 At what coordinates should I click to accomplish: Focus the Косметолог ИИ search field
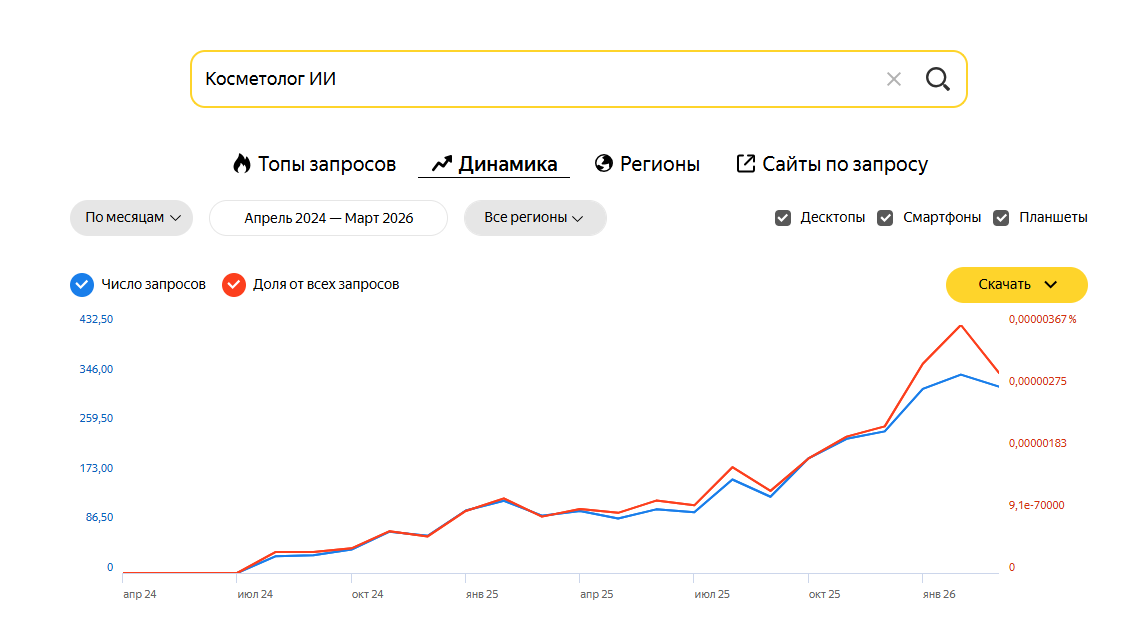click(x=535, y=79)
